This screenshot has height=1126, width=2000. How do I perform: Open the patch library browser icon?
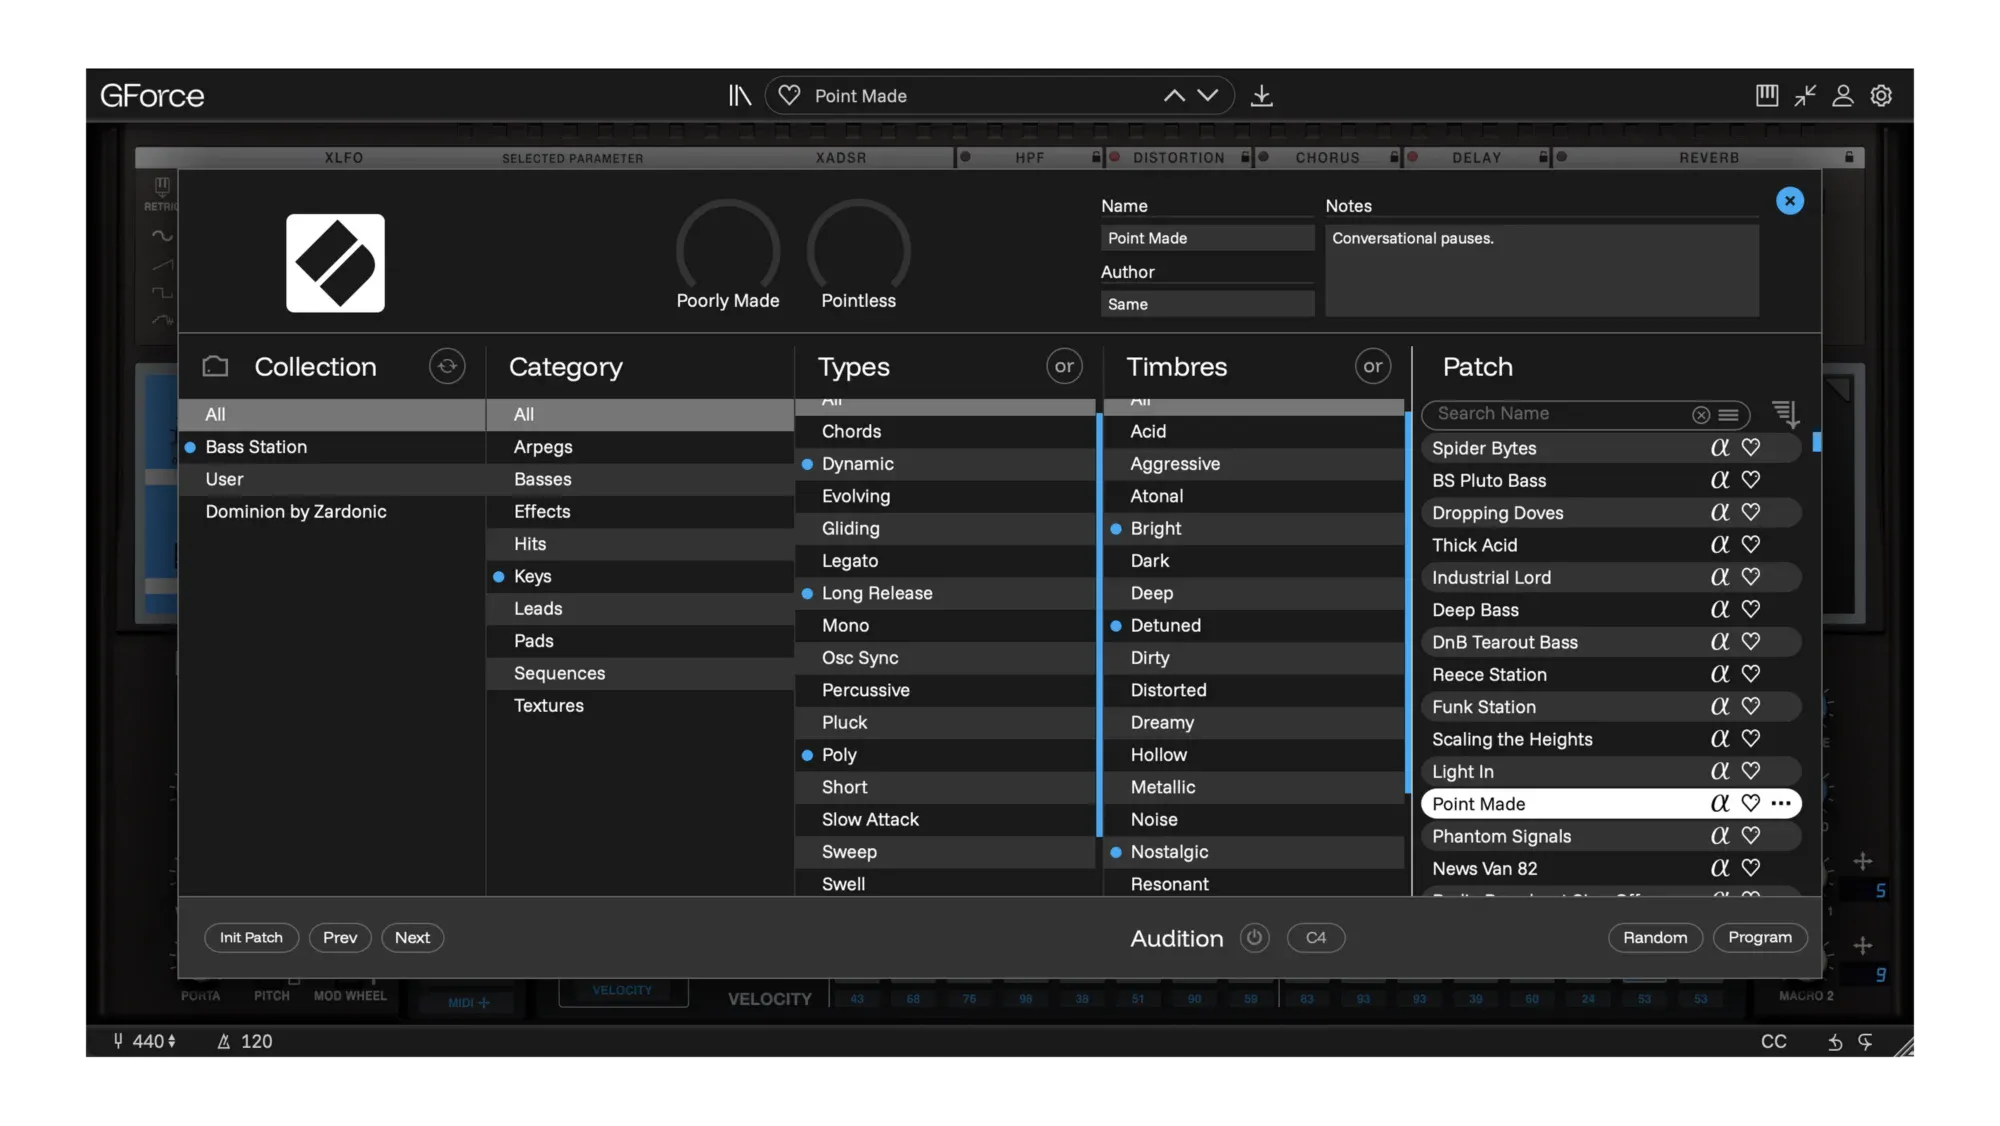coord(739,95)
